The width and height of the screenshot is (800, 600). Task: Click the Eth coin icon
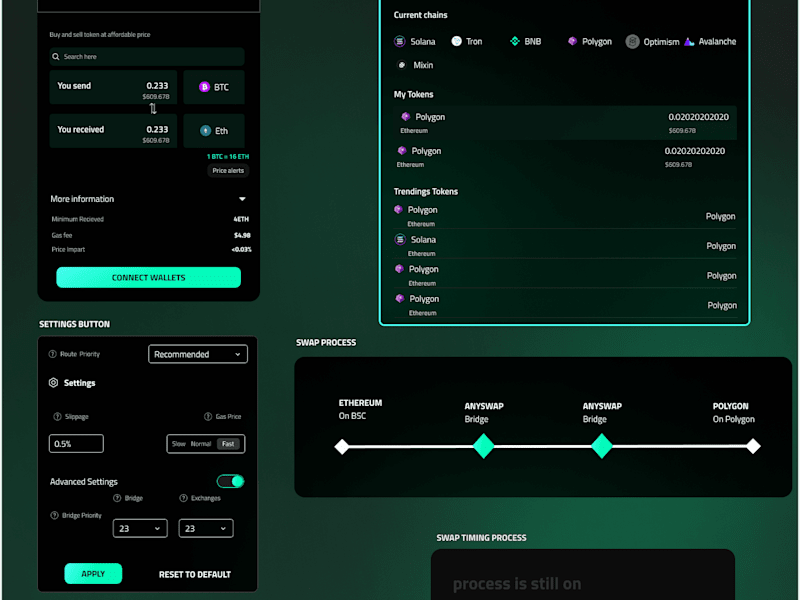pyautogui.click(x=205, y=131)
